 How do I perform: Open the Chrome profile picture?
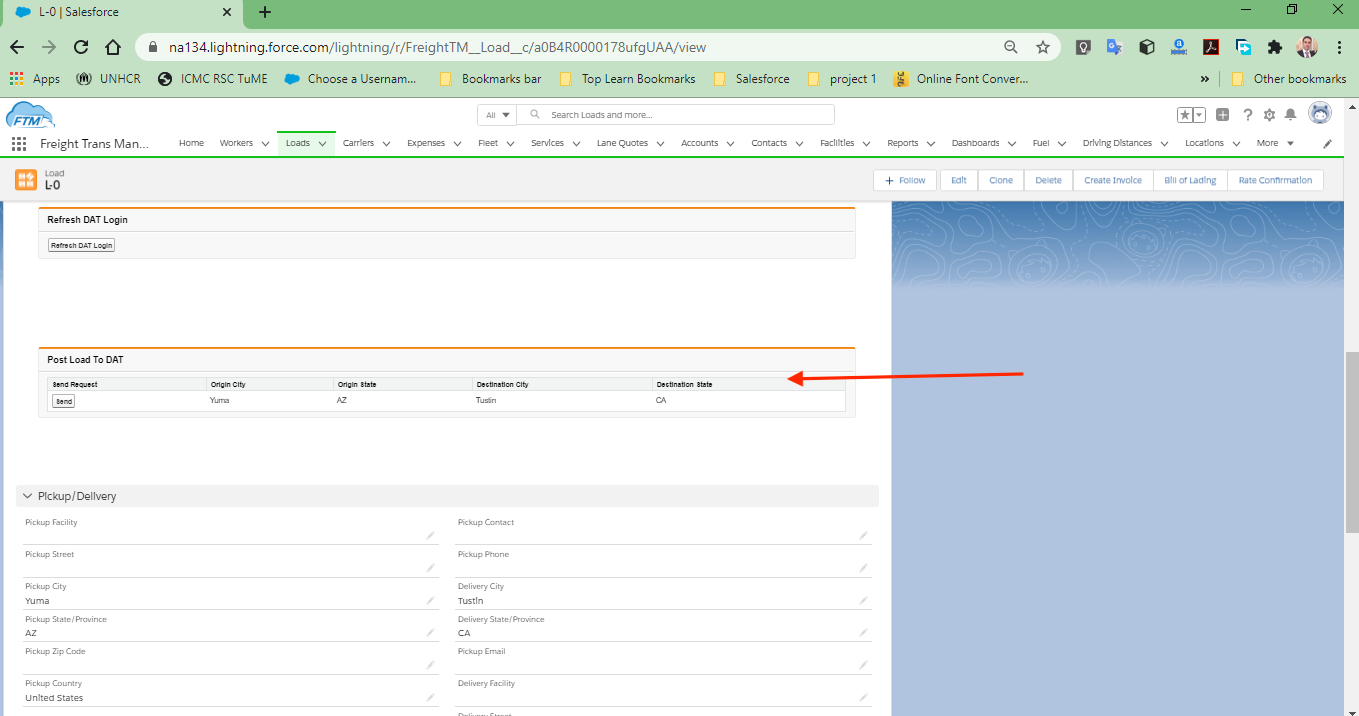(x=1307, y=47)
